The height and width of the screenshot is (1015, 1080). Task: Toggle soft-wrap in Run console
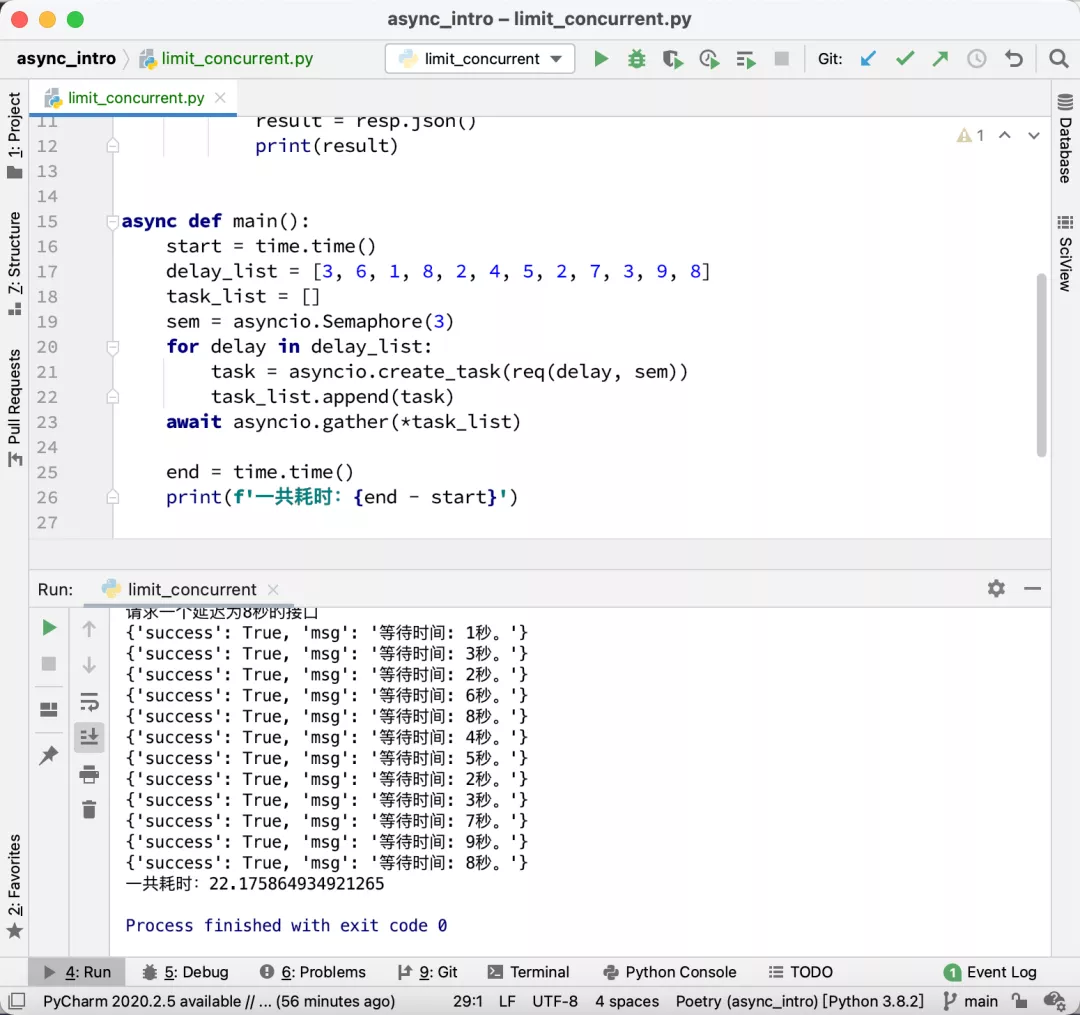[x=89, y=701]
